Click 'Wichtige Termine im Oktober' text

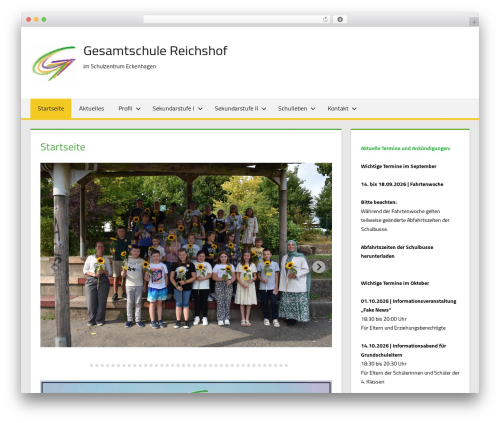(395, 283)
